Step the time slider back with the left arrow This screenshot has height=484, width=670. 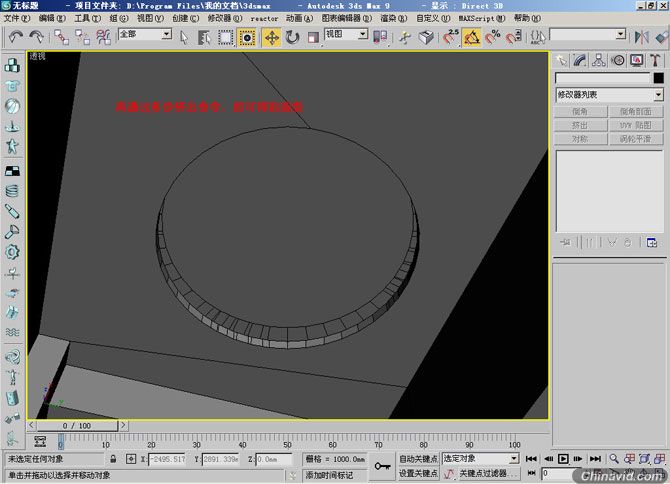tap(31, 425)
